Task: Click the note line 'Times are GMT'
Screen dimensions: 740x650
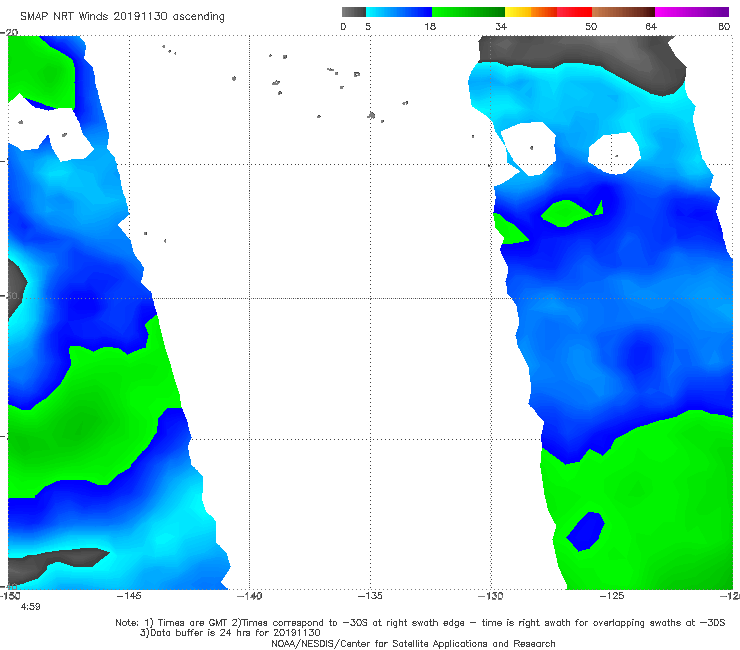Action: (192, 623)
